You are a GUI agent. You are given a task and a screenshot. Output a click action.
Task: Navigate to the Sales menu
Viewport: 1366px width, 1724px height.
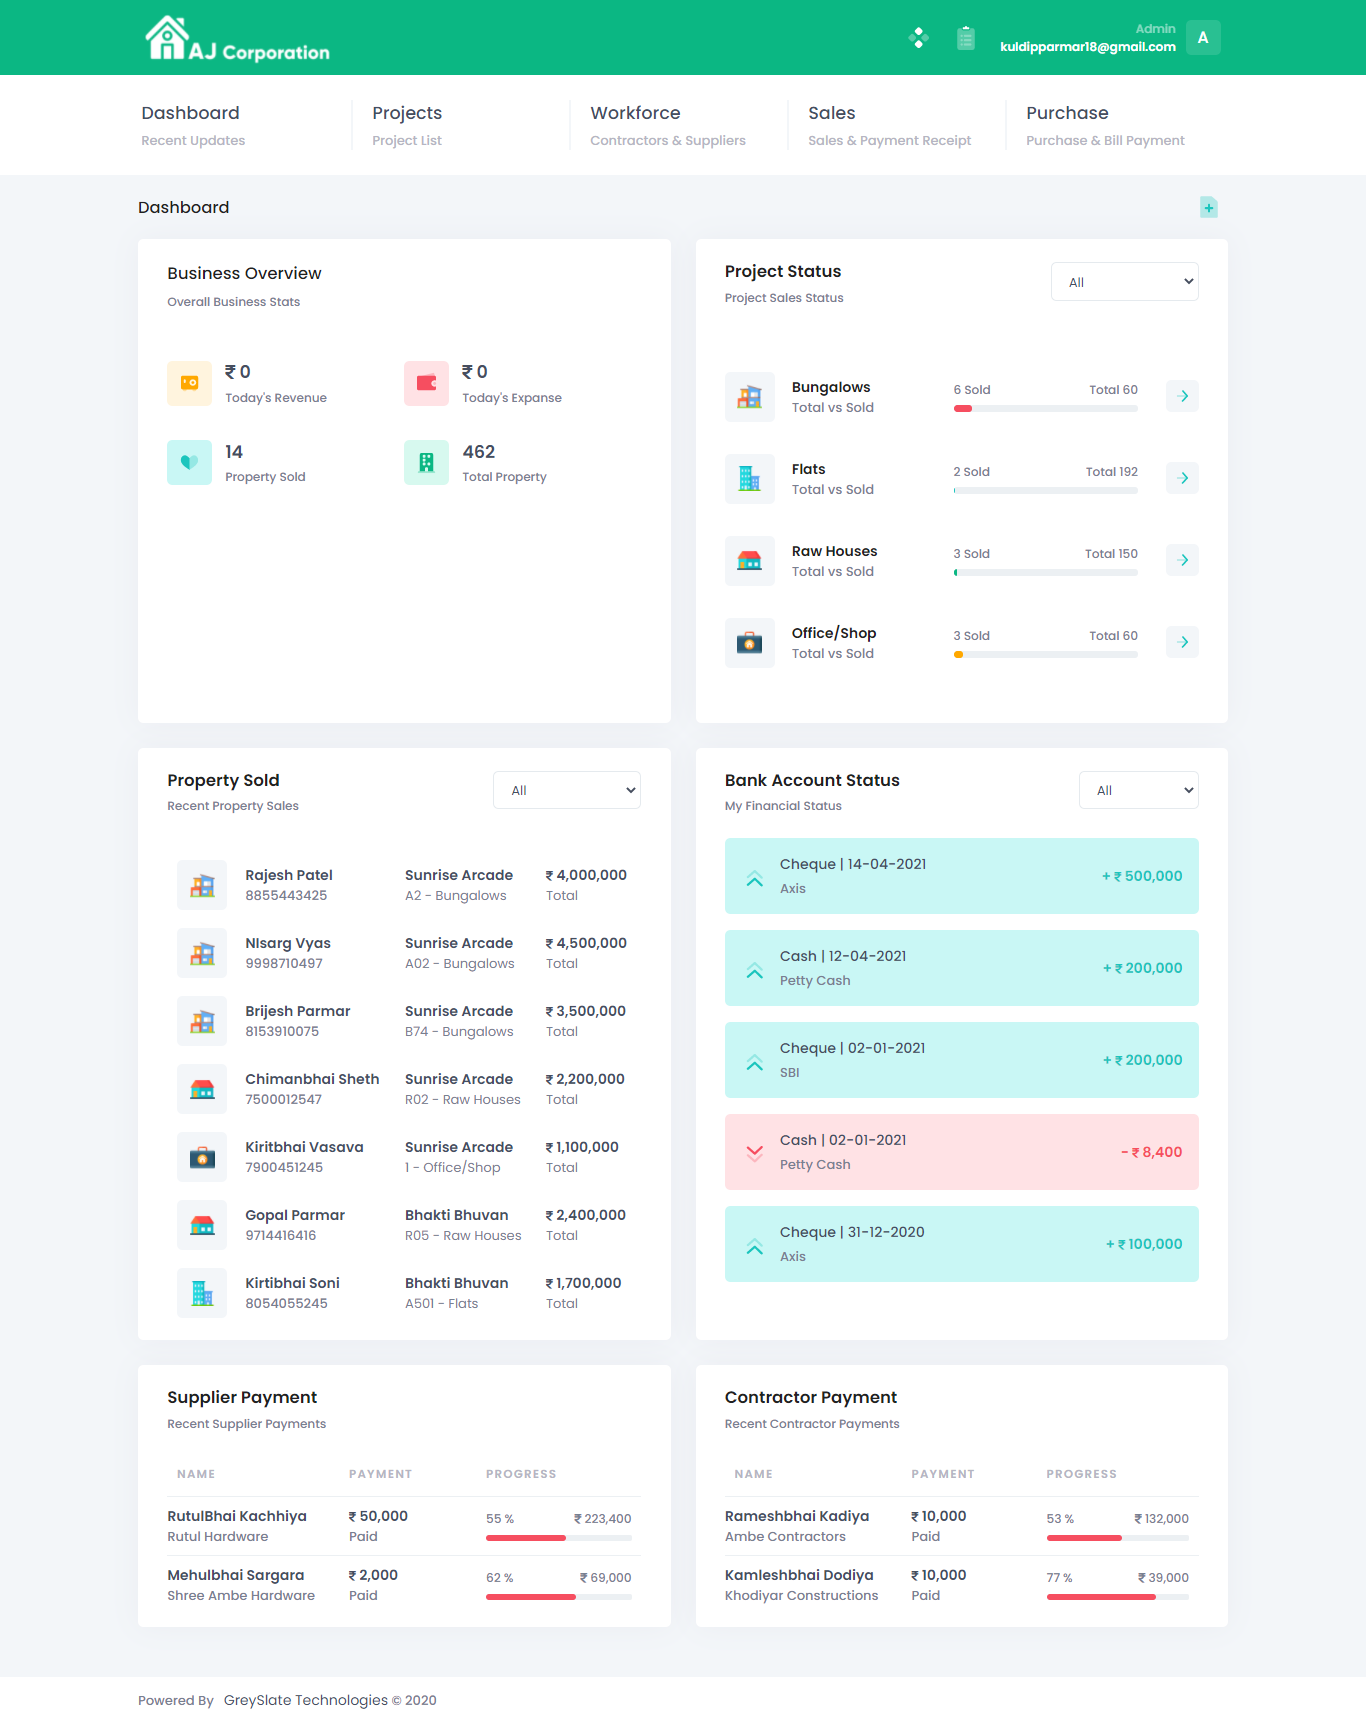[x=831, y=114]
